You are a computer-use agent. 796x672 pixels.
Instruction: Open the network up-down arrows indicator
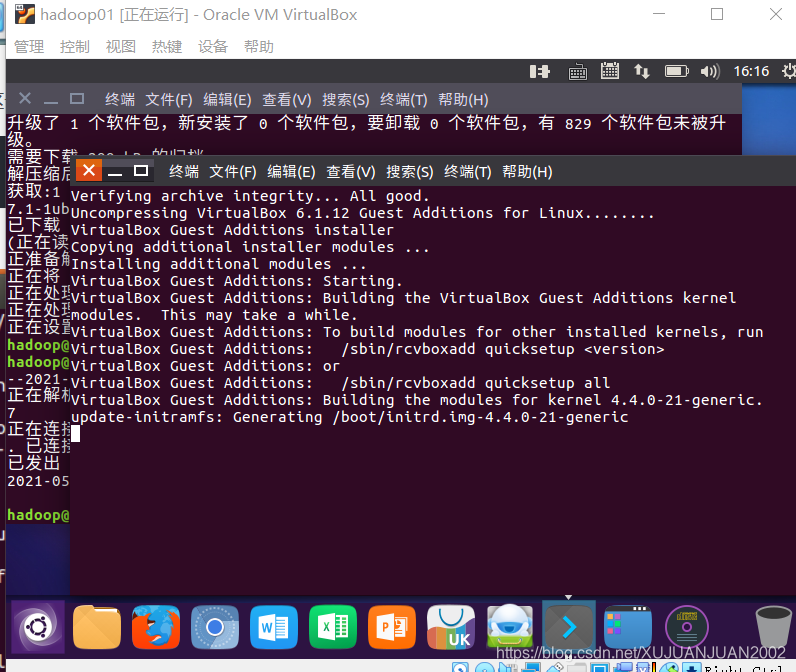click(642, 71)
